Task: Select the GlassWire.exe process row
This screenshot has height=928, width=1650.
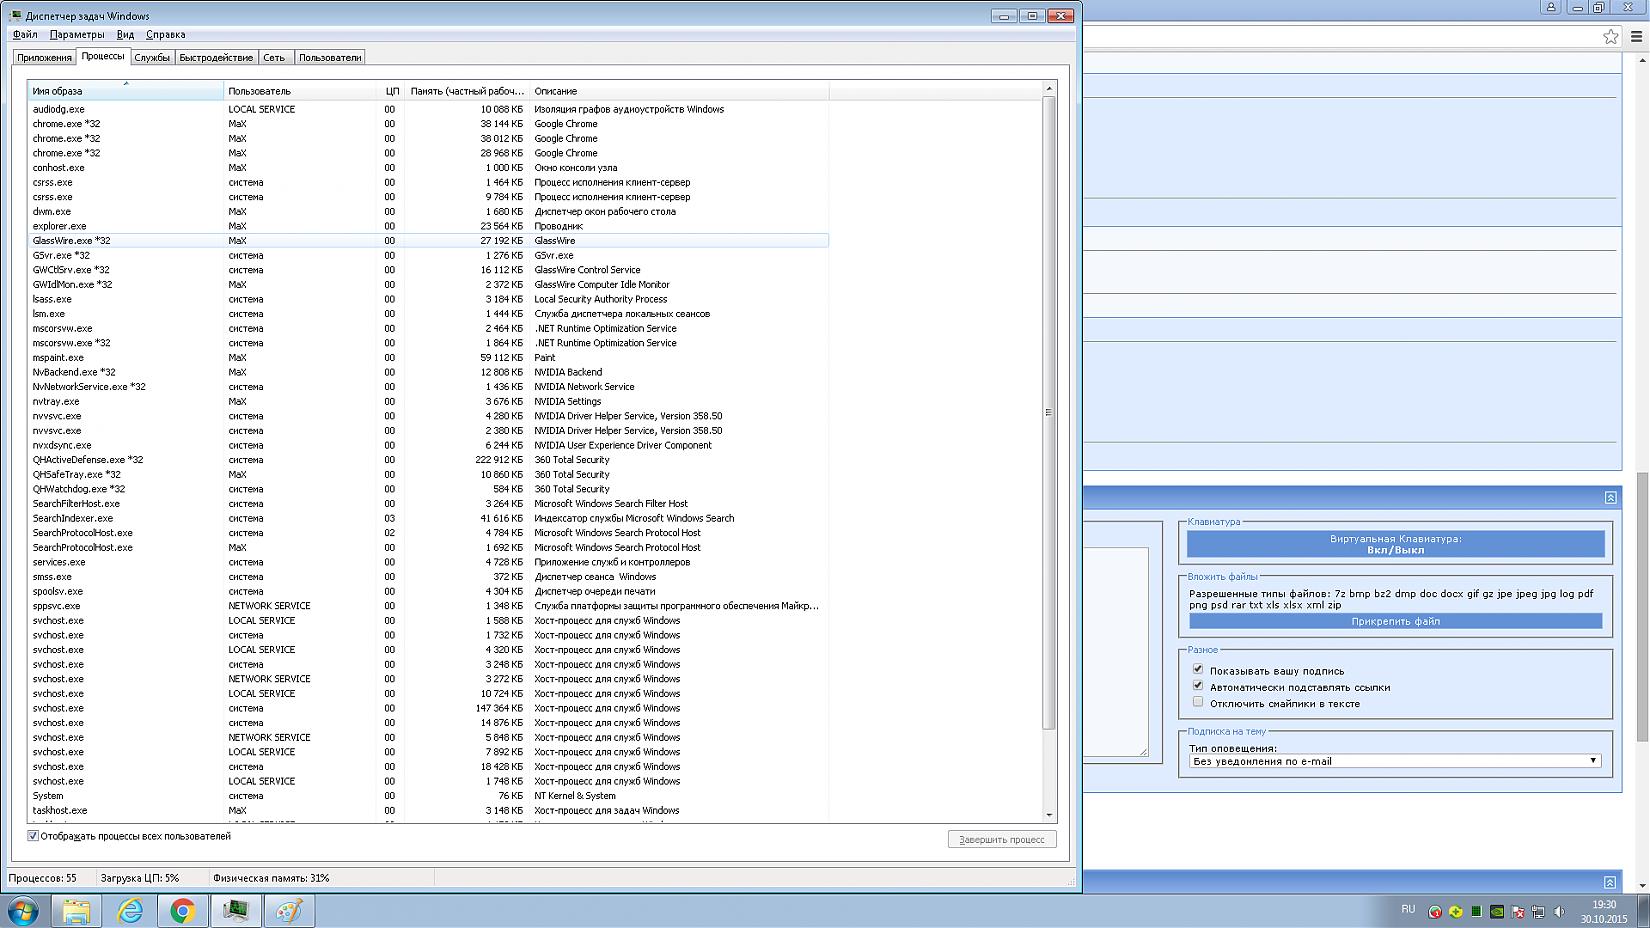Action: click(x=72, y=241)
